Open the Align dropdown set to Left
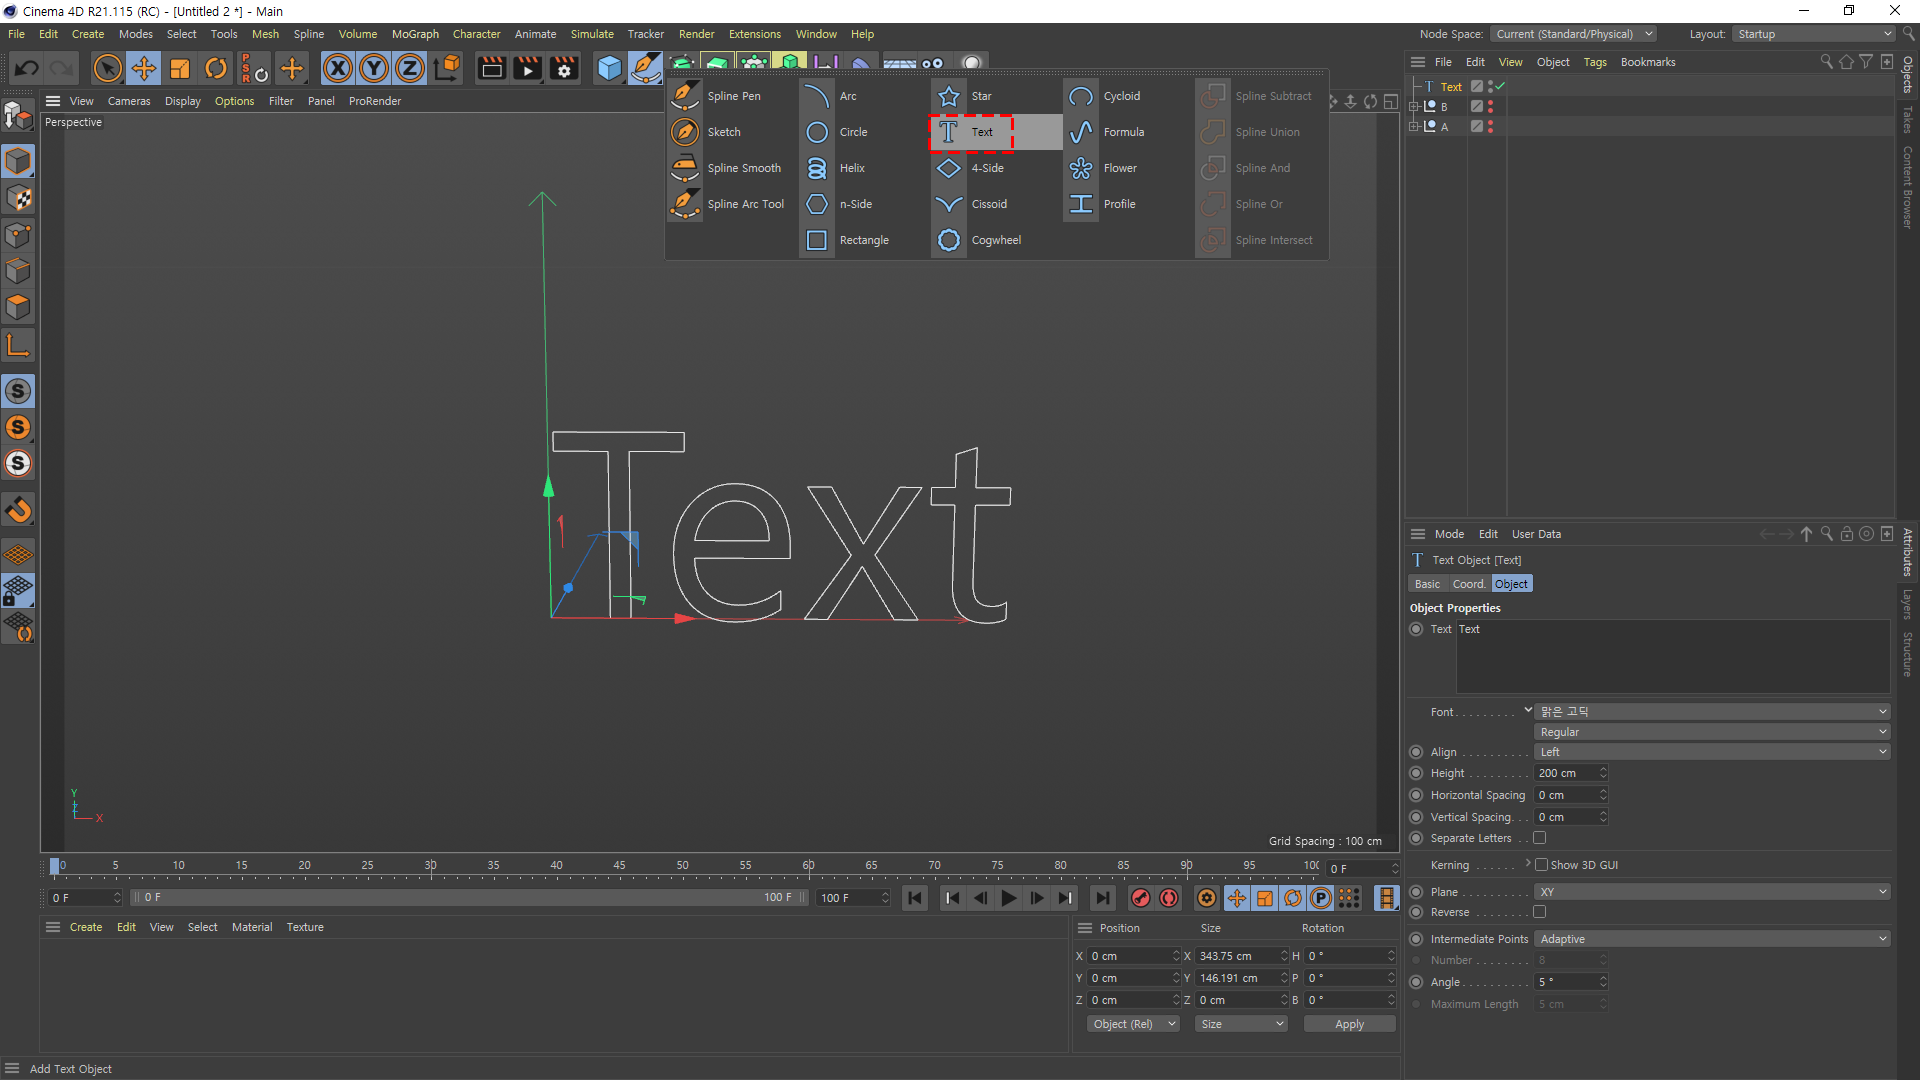1920x1080 pixels. point(1712,752)
